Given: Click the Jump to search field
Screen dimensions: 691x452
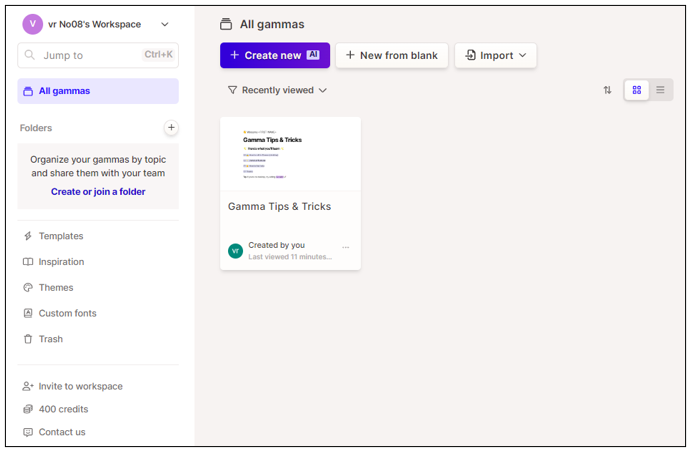Looking at the screenshot, I should click(x=98, y=55).
